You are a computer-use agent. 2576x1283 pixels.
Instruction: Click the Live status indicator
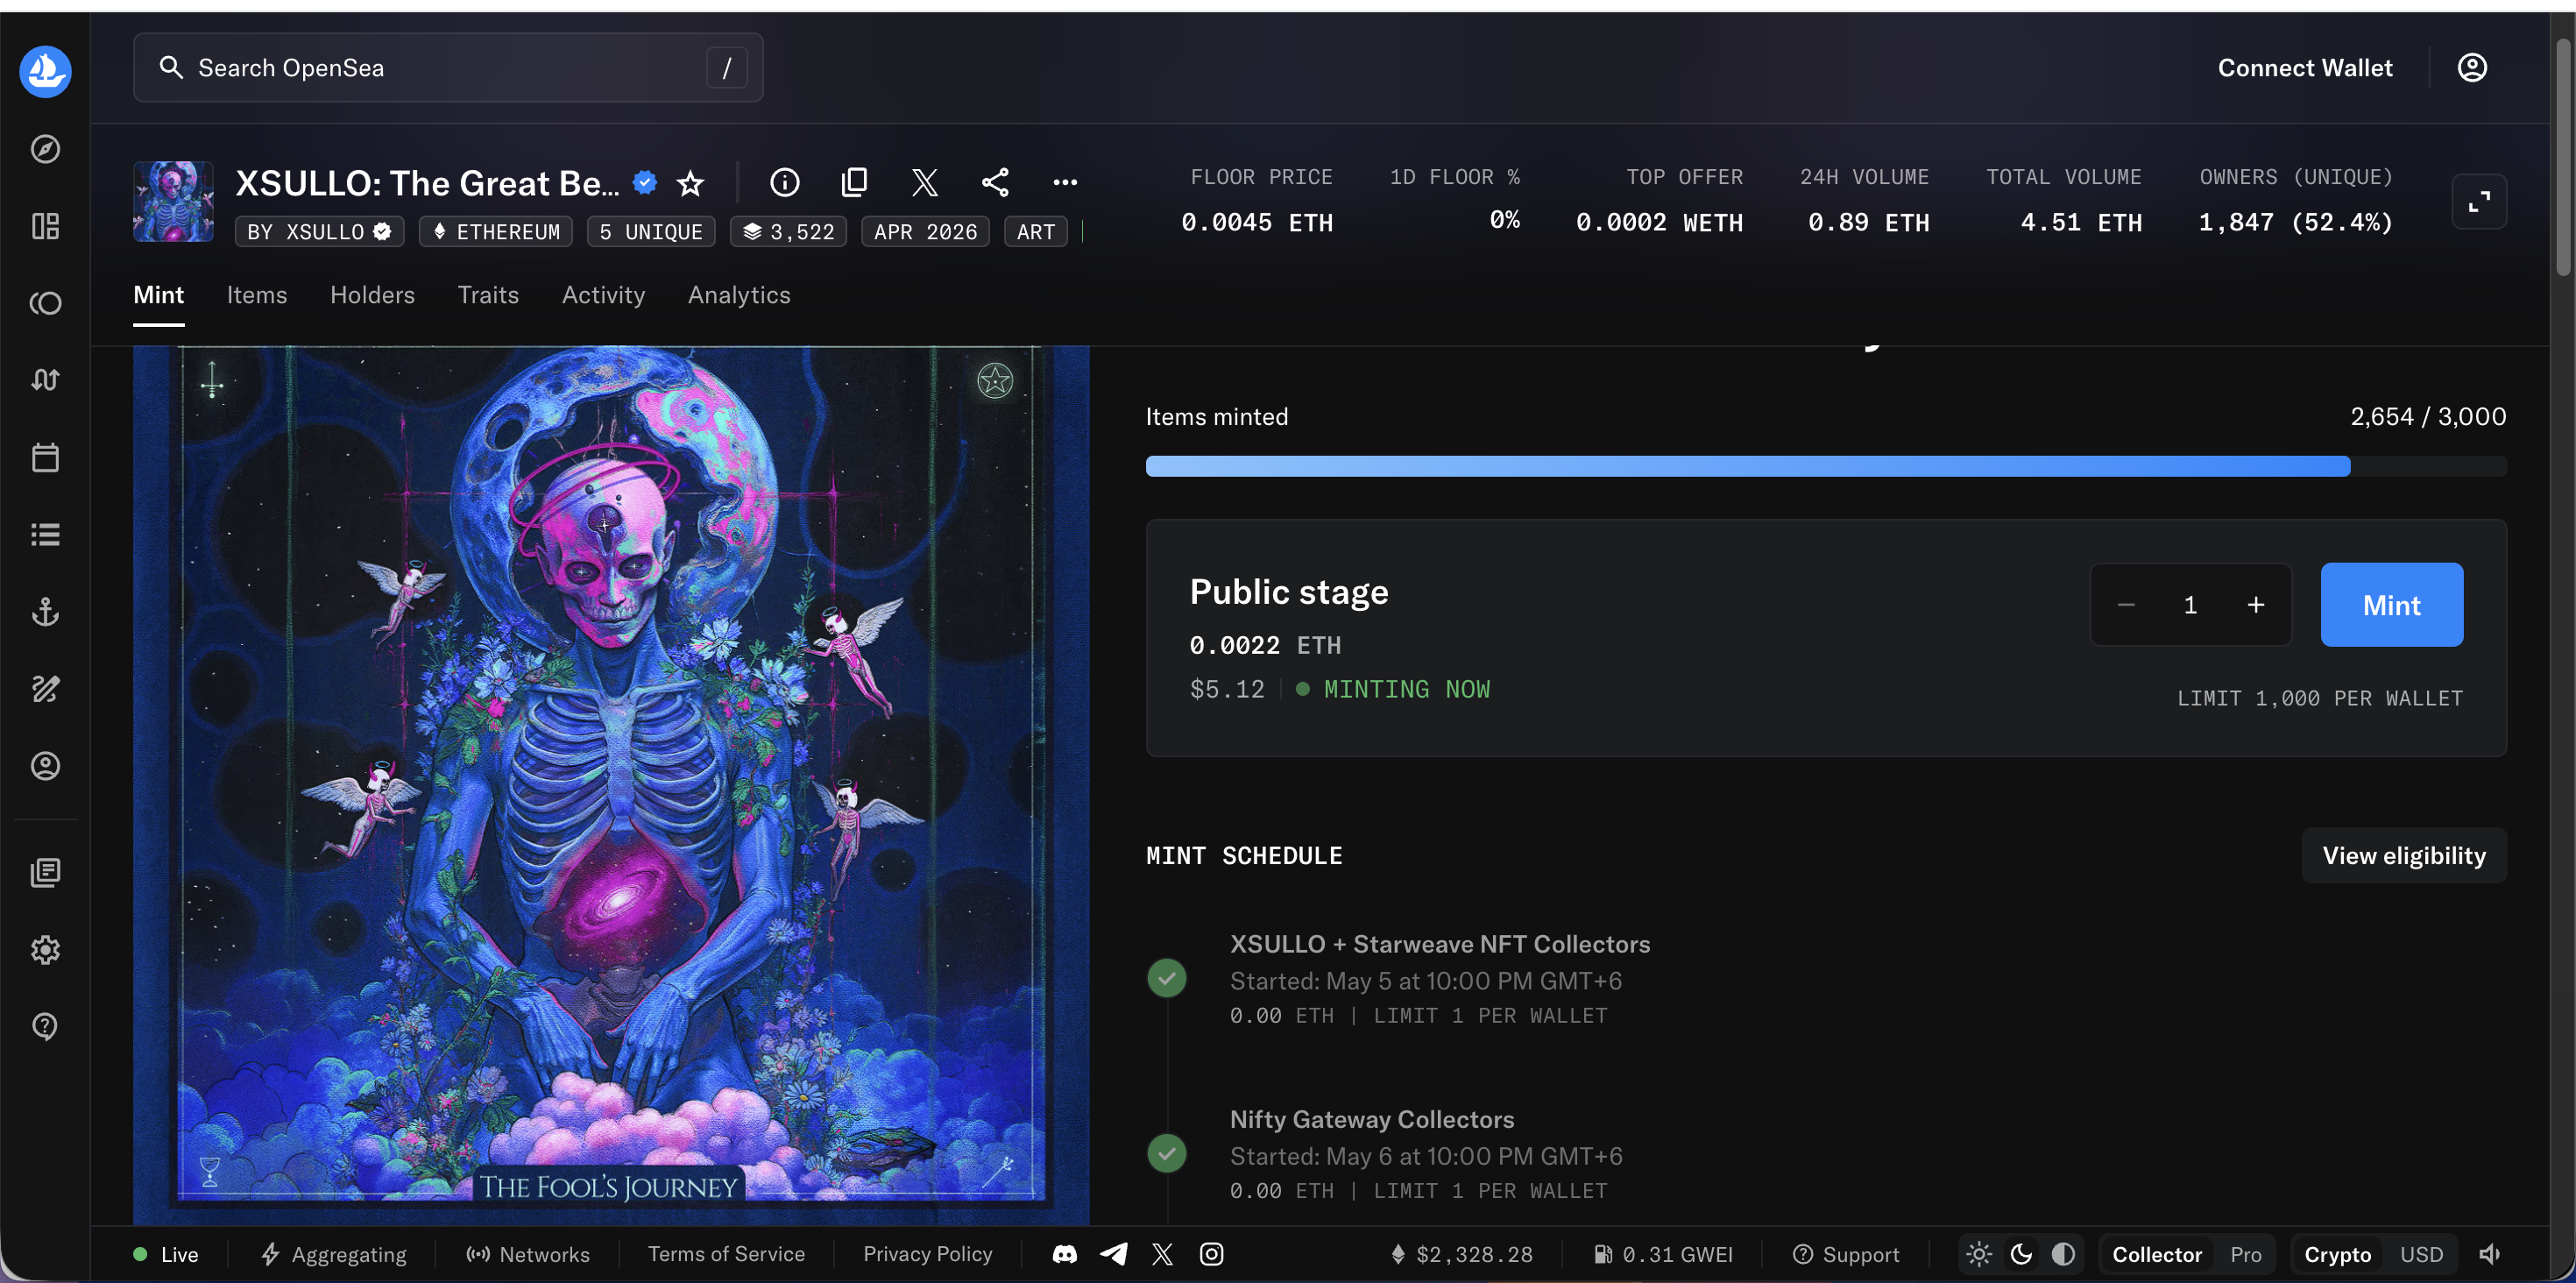[166, 1254]
